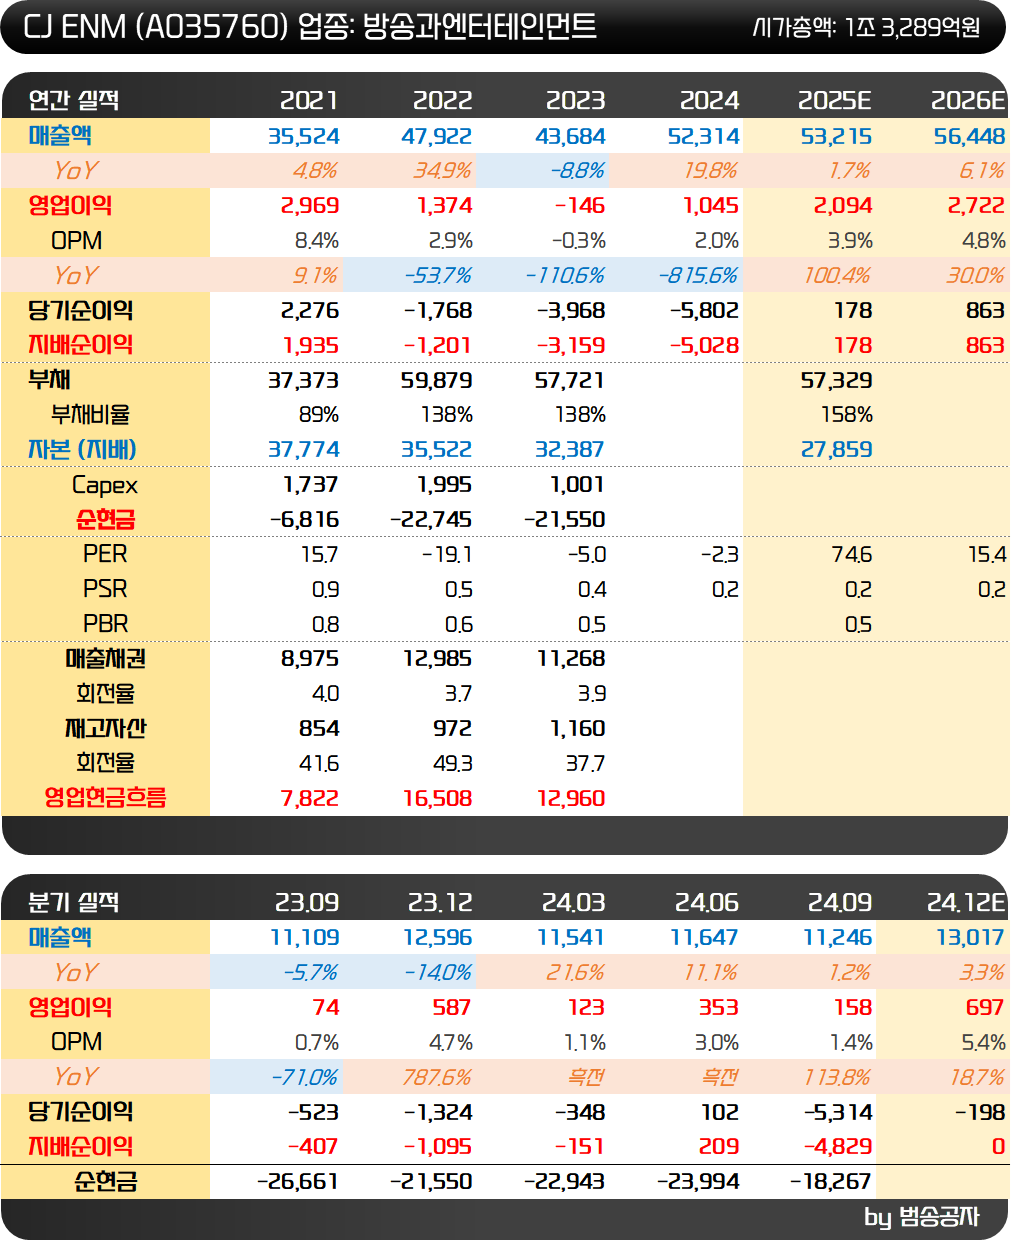Click the 2026E column header

click(968, 100)
